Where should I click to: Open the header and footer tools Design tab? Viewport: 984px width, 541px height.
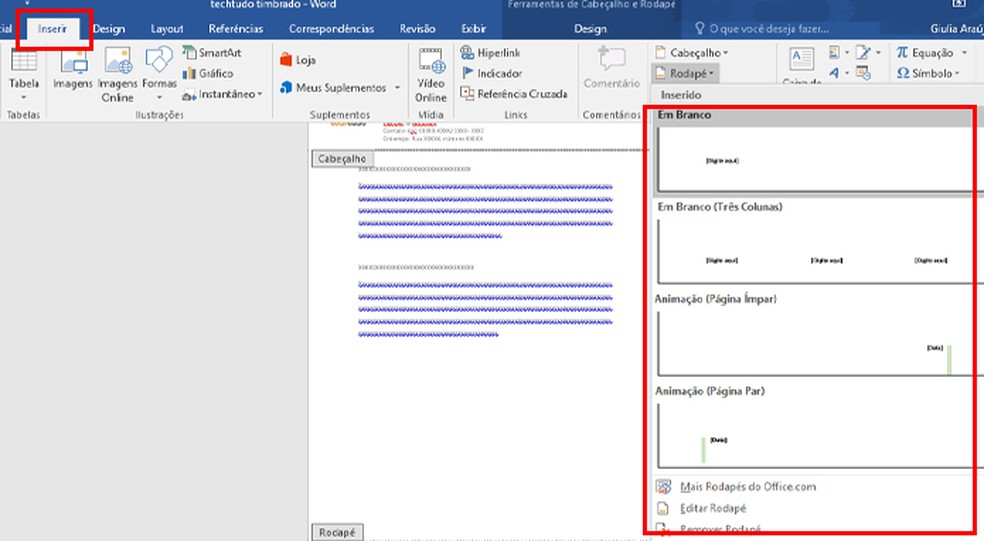(590, 29)
